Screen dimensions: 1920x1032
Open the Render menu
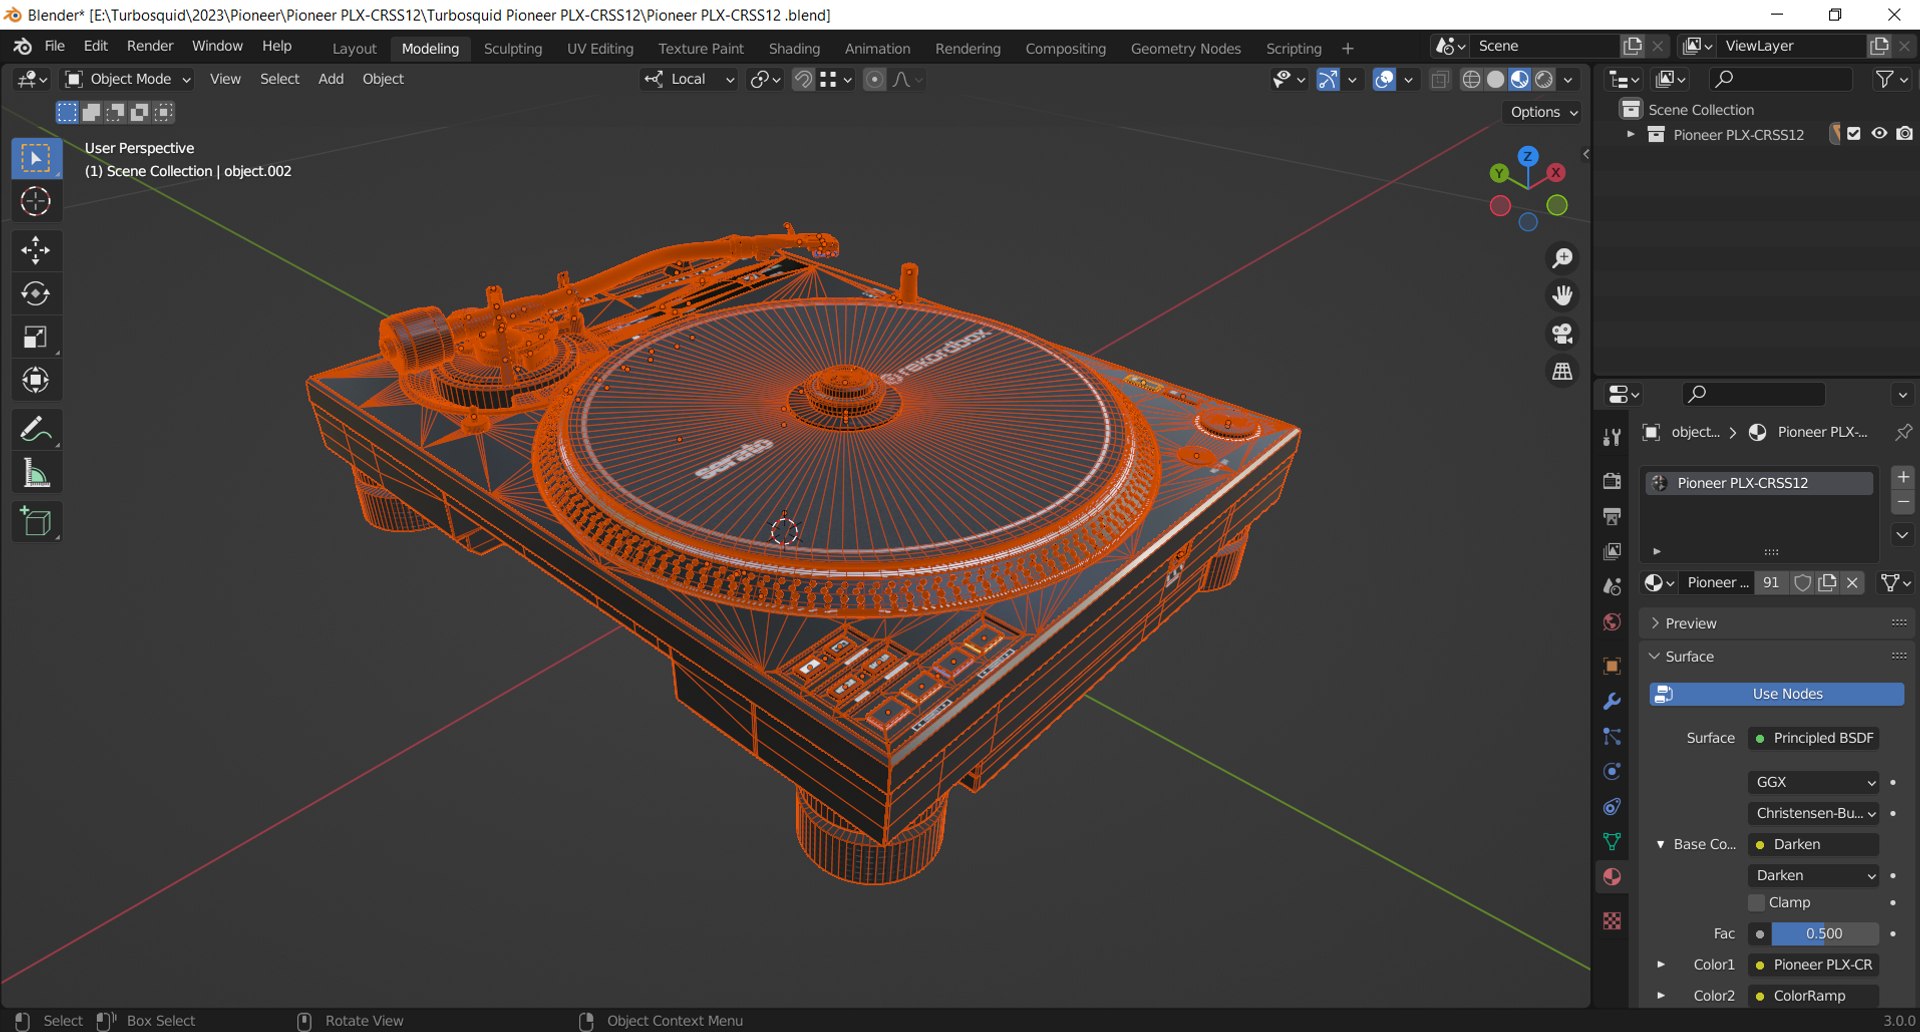click(x=150, y=46)
